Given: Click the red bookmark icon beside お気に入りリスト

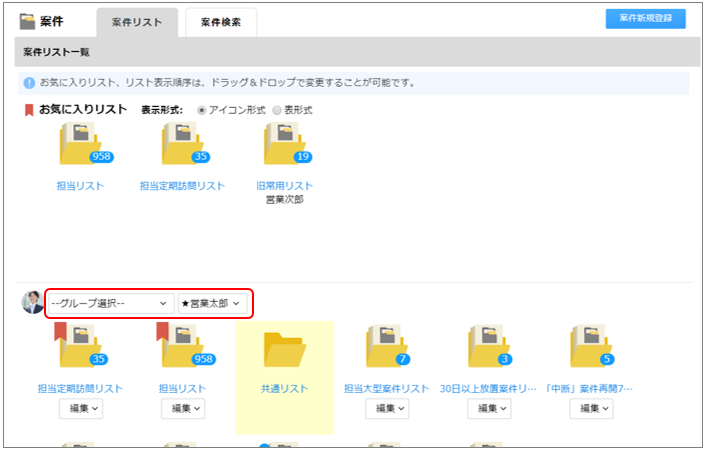Looking at the screenshot, I should 29,110.
